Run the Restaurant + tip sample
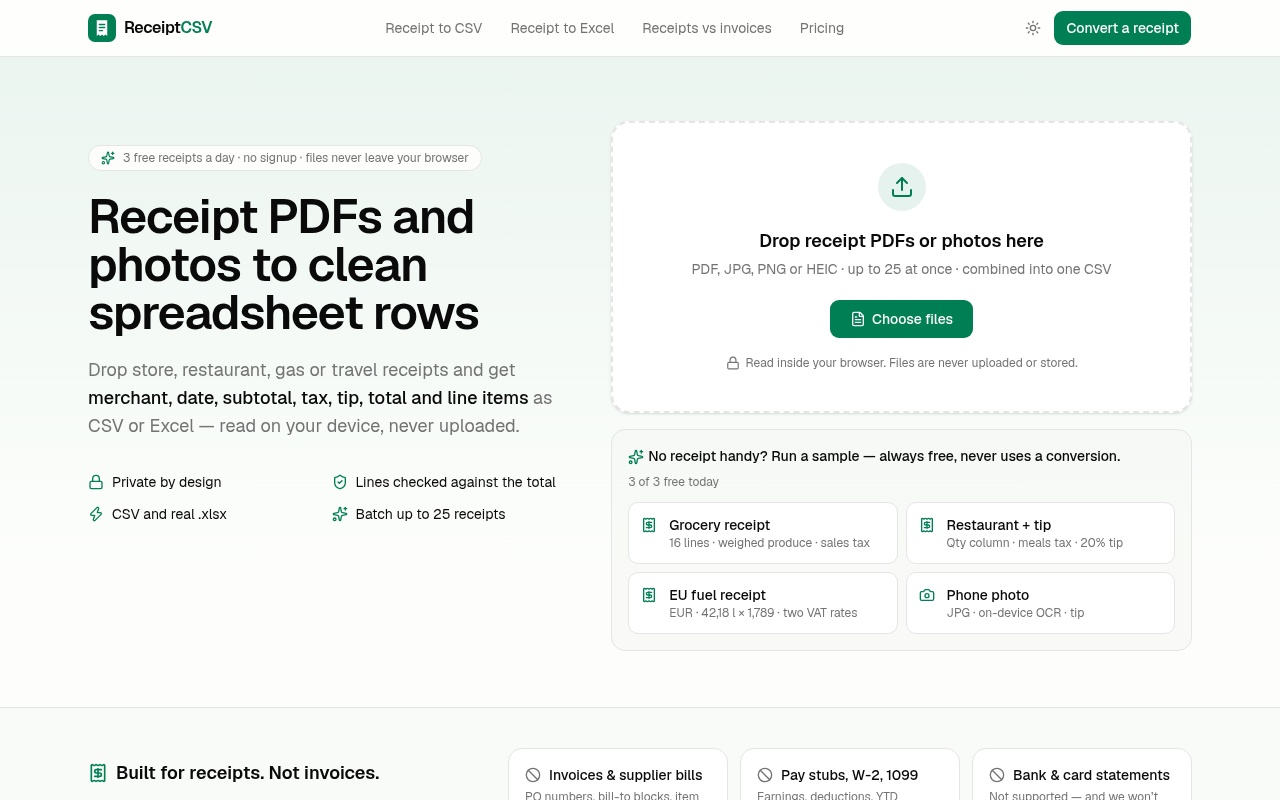The height and width of the screenshot is (800, 1280). pyautogui.click(x=1040, y=533)
